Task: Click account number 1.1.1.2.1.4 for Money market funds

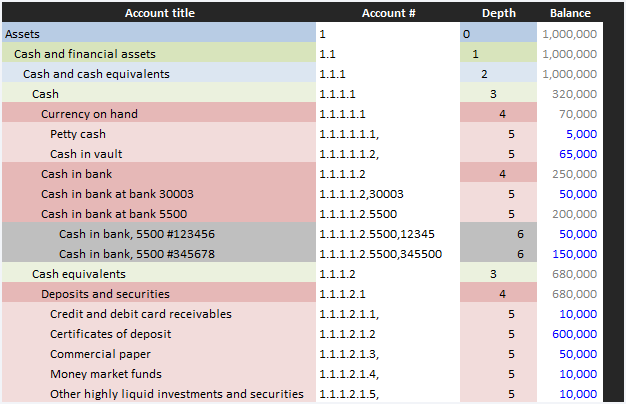Action: tap(349, 374)
